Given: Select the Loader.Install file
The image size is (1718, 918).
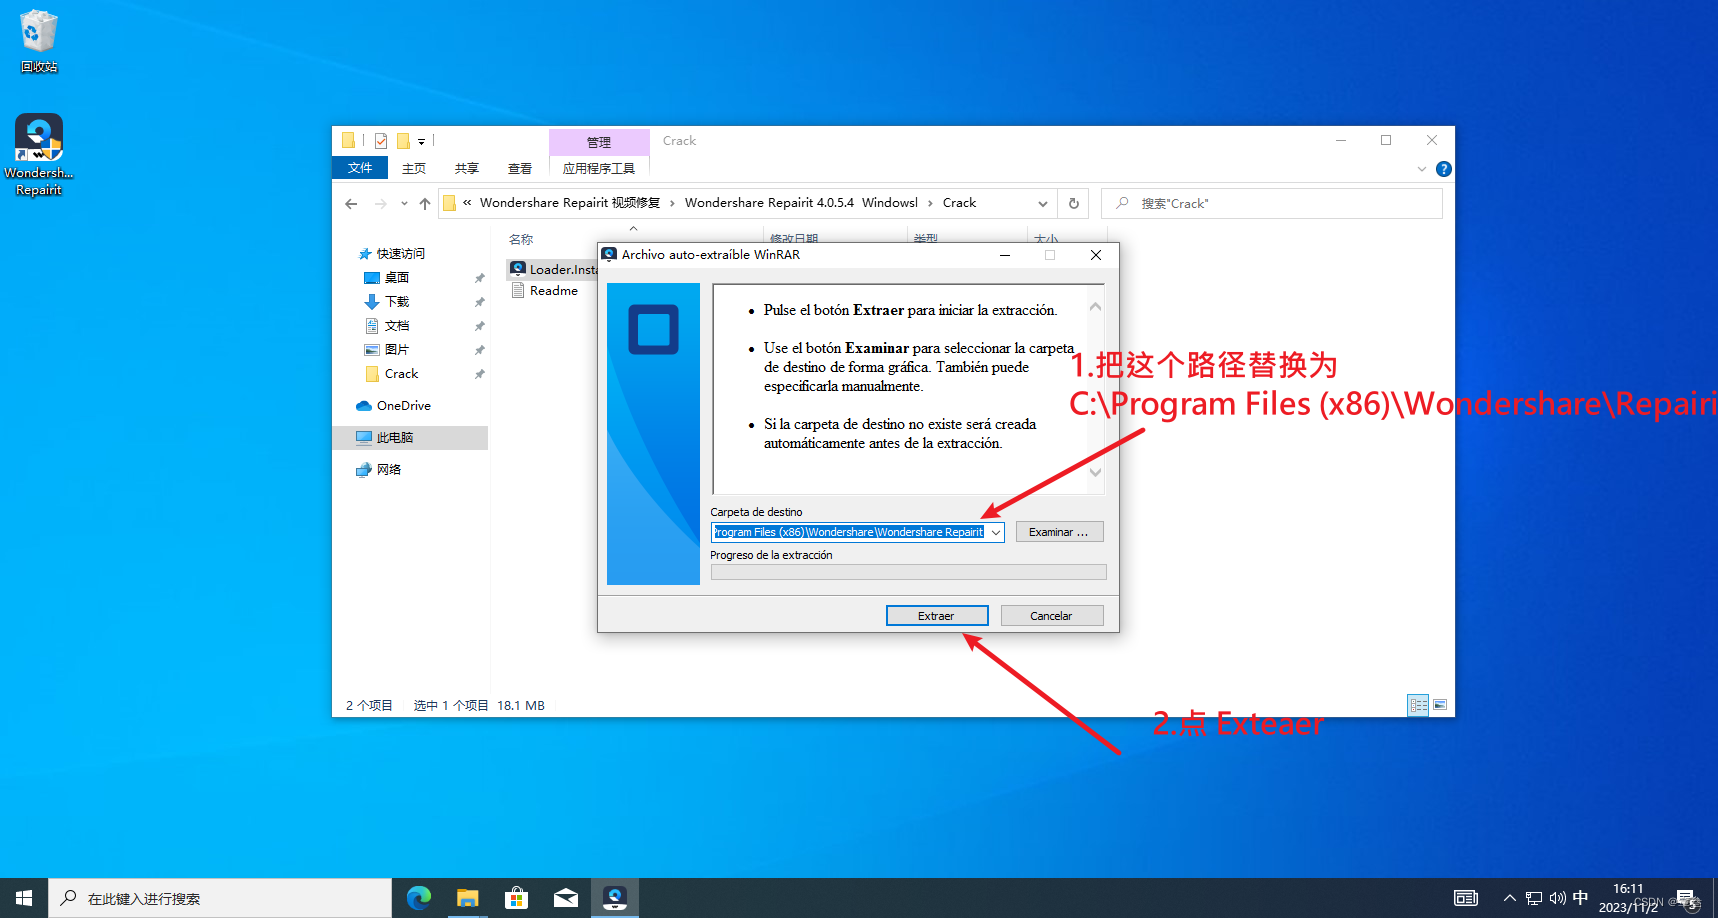Looking at the screenshot, I should tap(553, 269).
